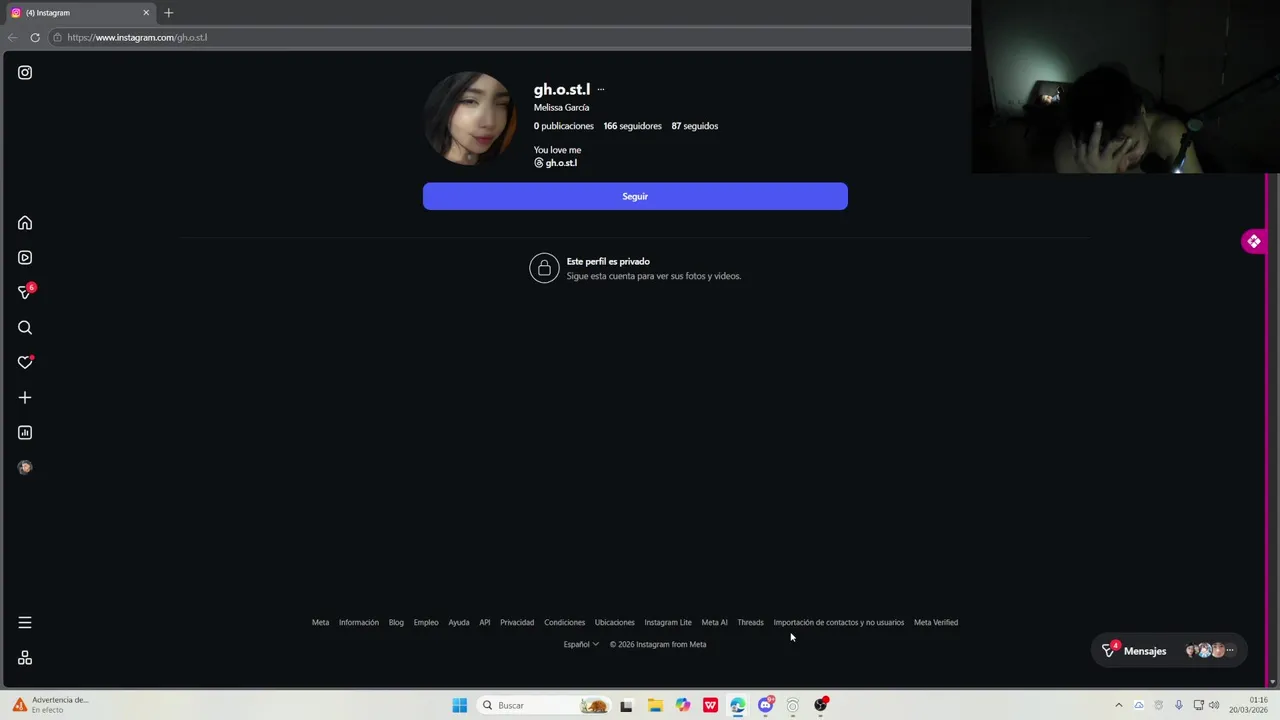Screen dimensions: 1280x720
Task: Click the Este perfil es privado heading
Action: pos(608,261)
